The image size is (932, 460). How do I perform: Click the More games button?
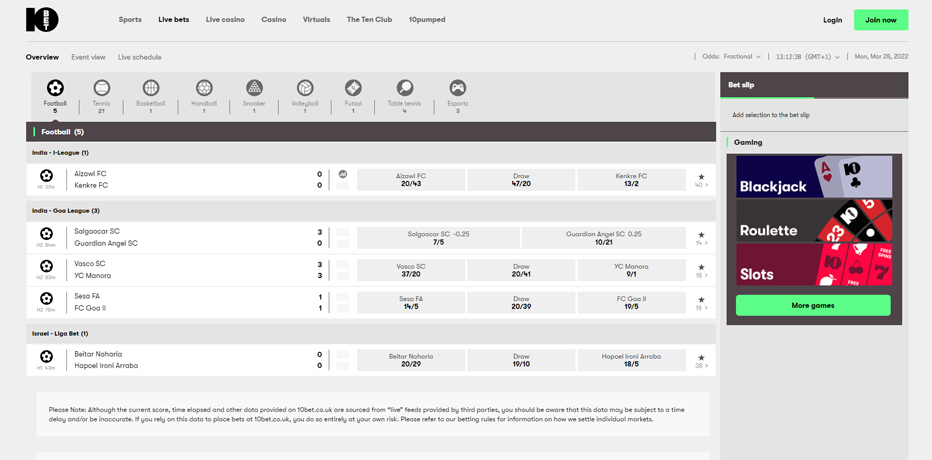pyautogui.click(x=813, y=305)
